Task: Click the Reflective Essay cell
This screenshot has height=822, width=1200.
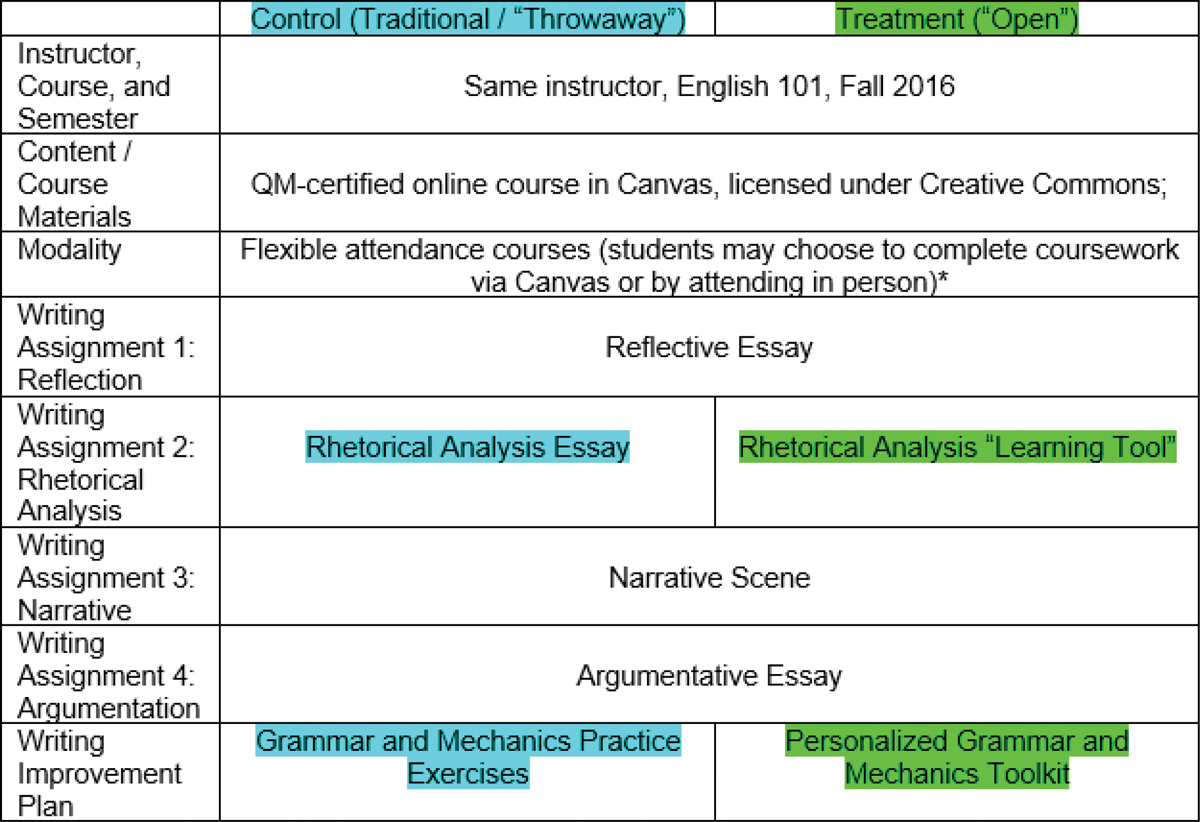Action: pyautogui.click(x=709, y=347)
